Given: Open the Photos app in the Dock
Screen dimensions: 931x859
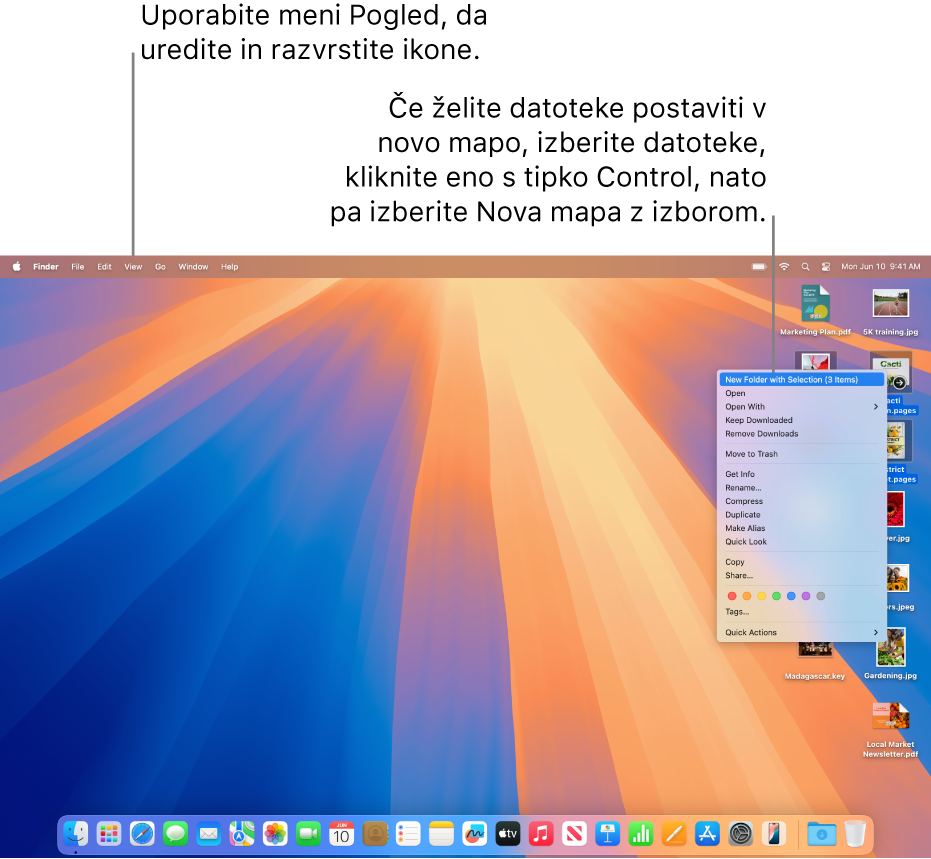Looking at the screenshot, I should (276, 834).
